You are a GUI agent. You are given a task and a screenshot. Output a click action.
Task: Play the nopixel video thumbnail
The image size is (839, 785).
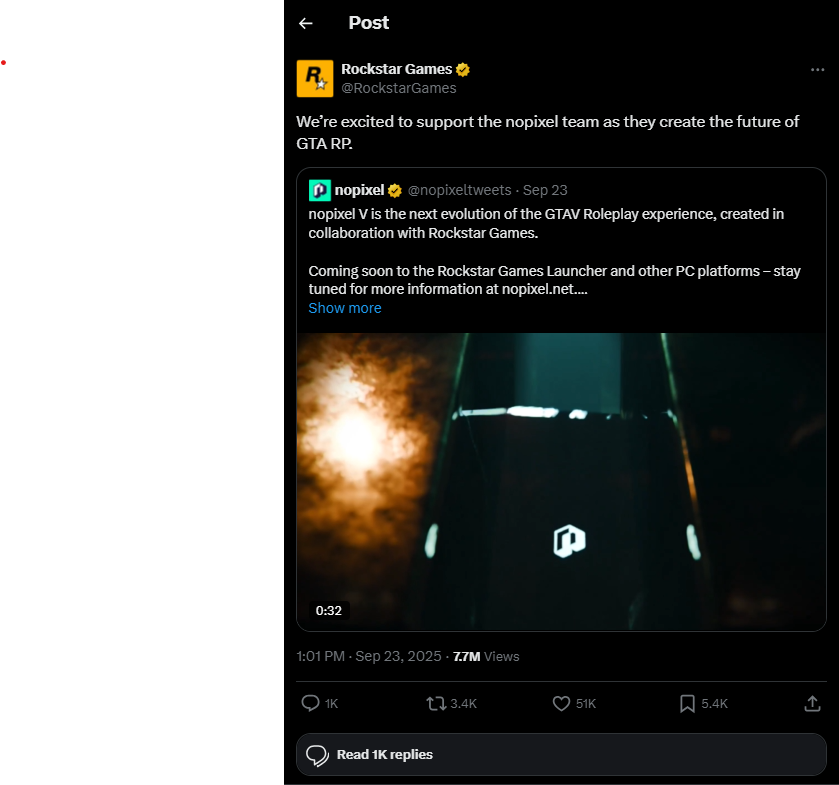click(561, 481)
